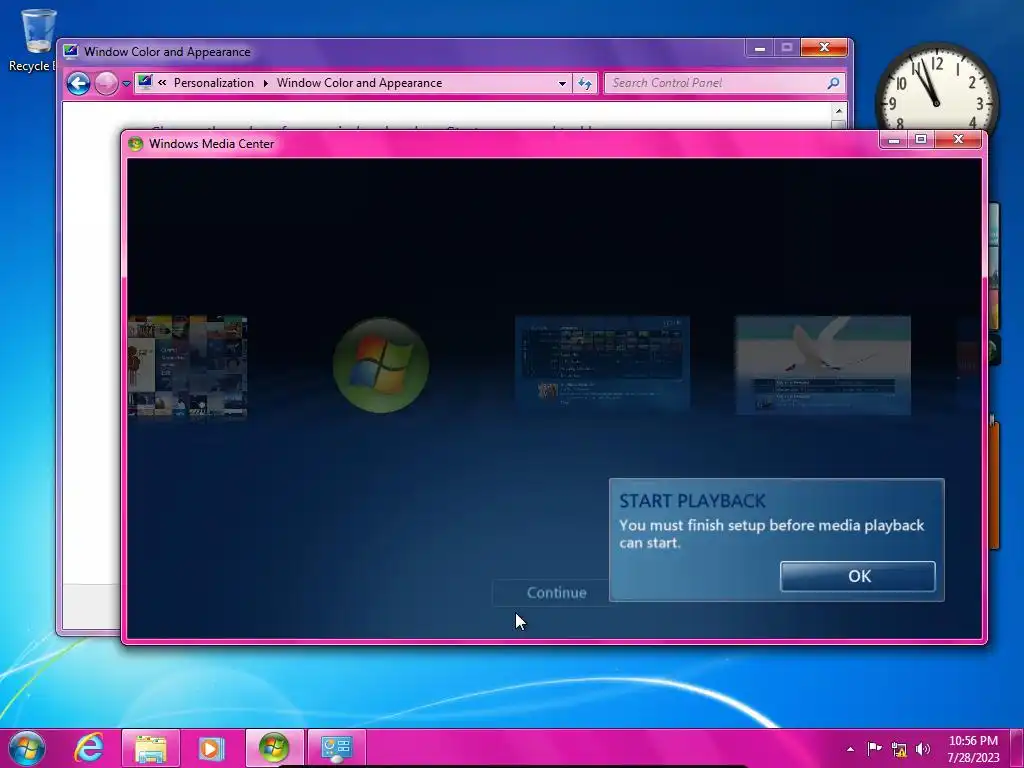Switch to Control Panel taskbar button
1024x768 pixels.
337,748
